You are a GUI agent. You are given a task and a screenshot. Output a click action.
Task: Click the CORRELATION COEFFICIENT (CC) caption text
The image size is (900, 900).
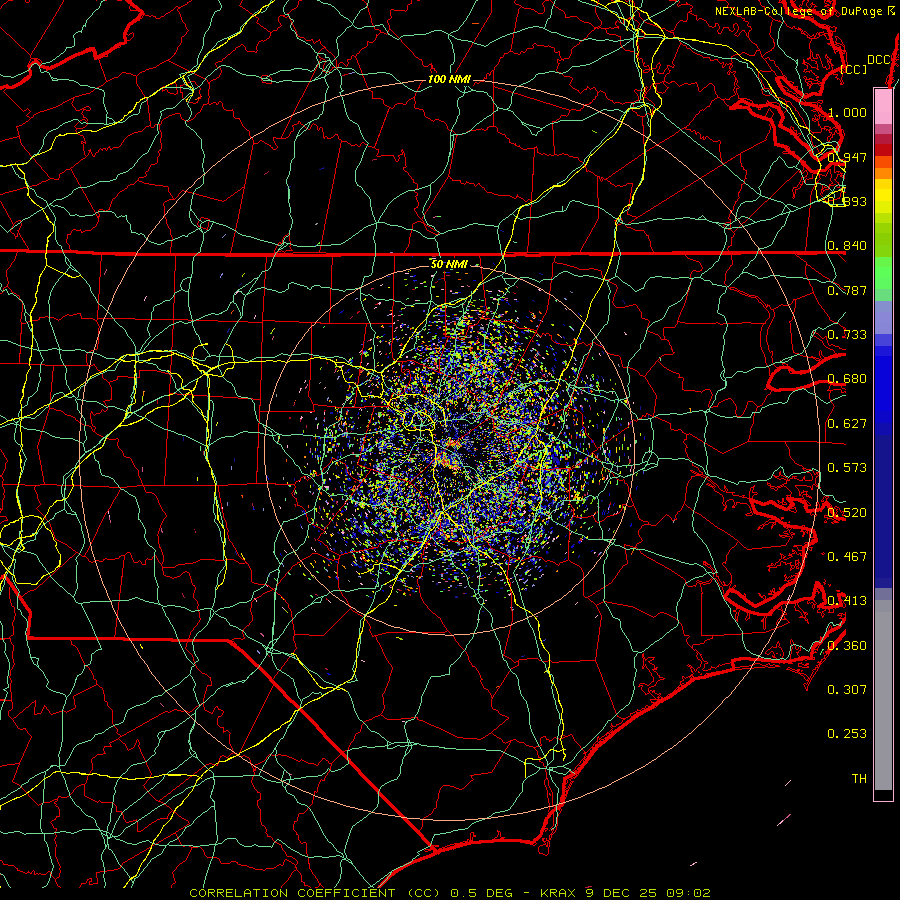pos(315,893)
